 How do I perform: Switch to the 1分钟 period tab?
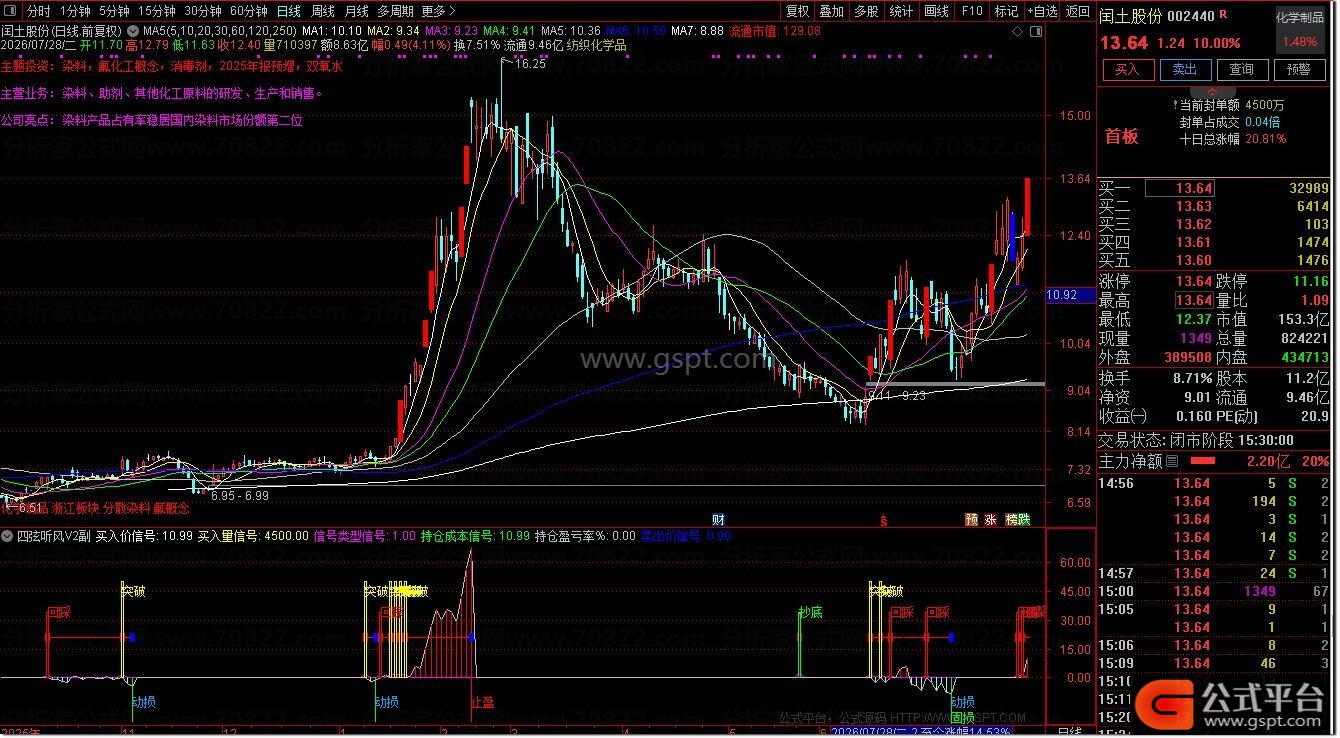tap(75, 11)
